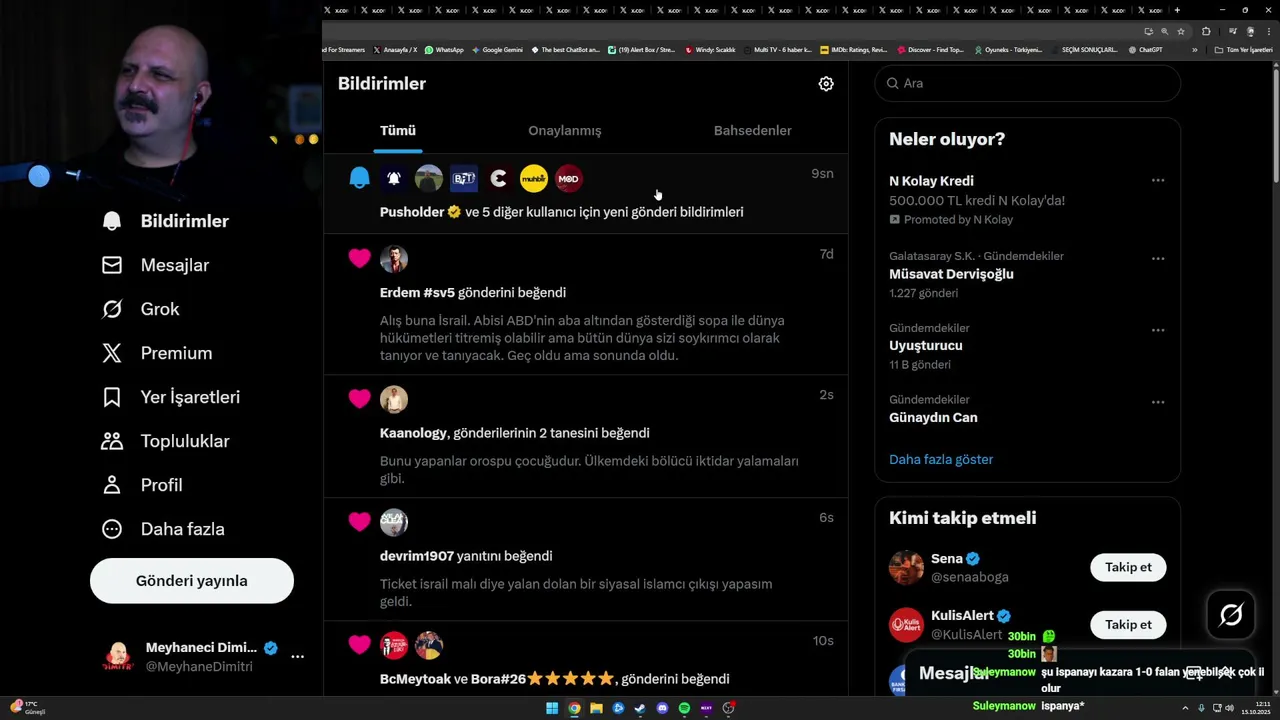Image resolution: width=1280 pixels, height=720 pixels.
Task: Open Grok from the sidebar
Action: point(141,309)
